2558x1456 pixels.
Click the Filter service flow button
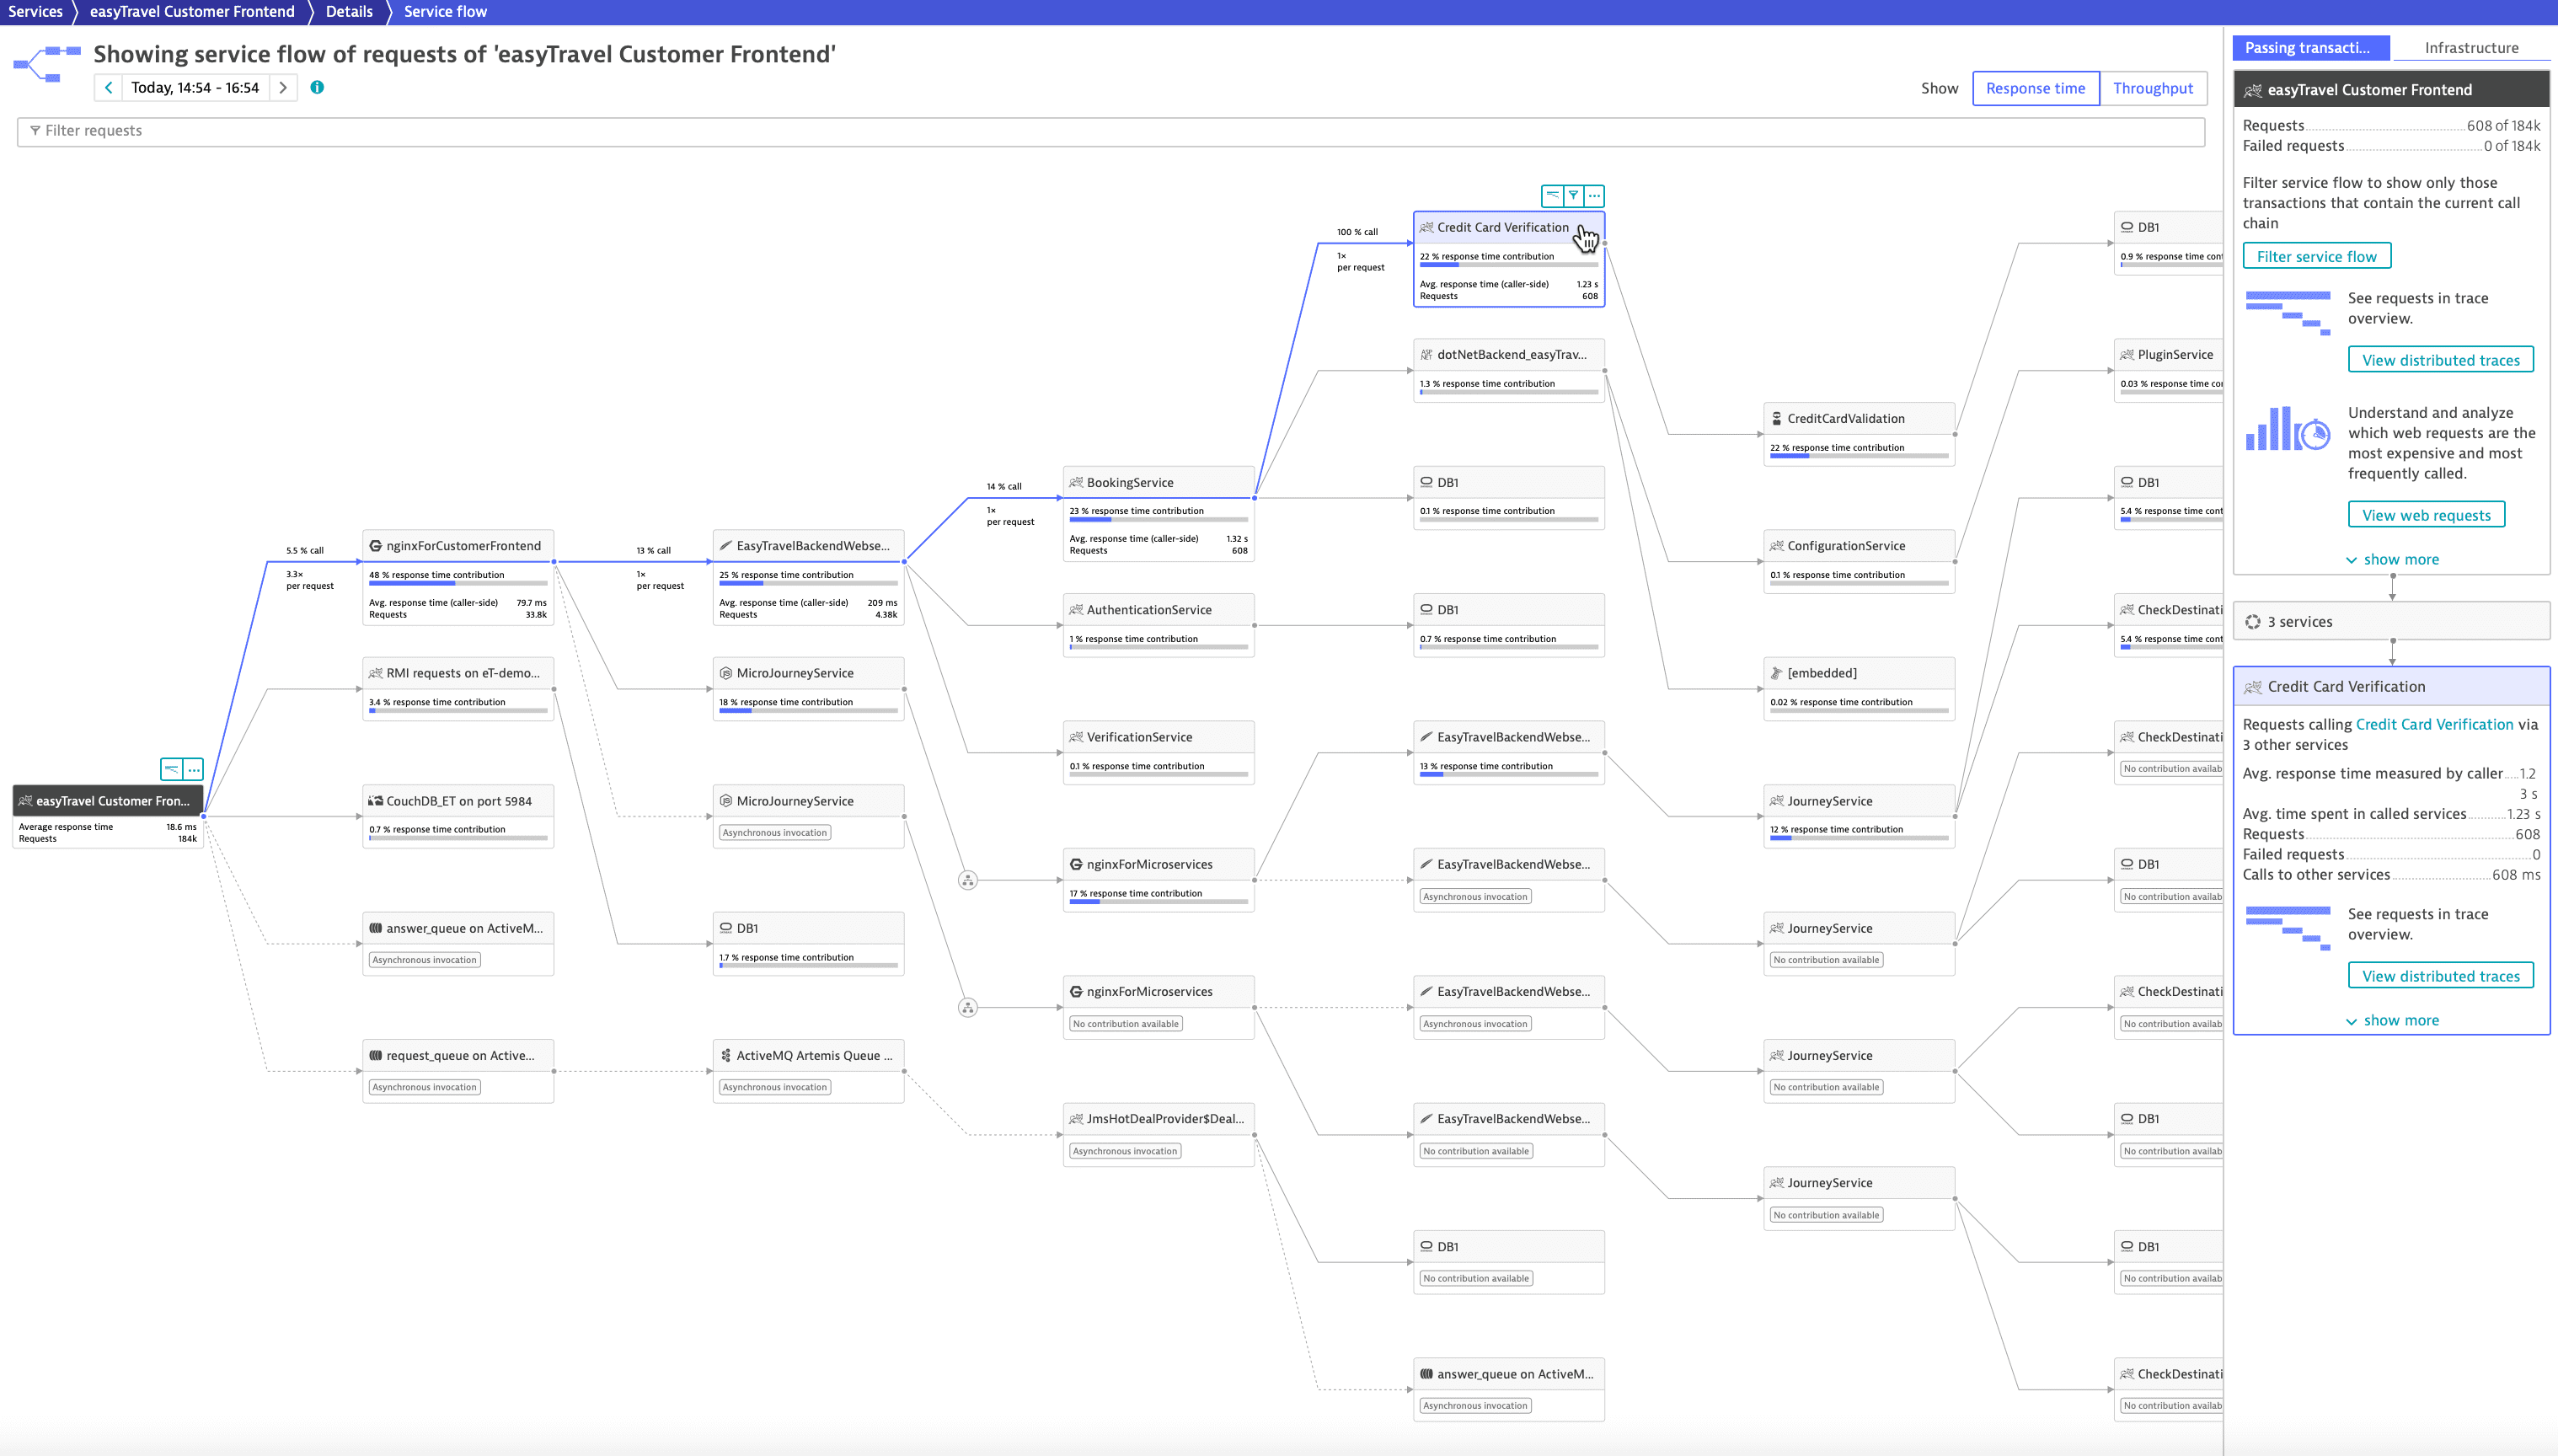point(2316,256)
